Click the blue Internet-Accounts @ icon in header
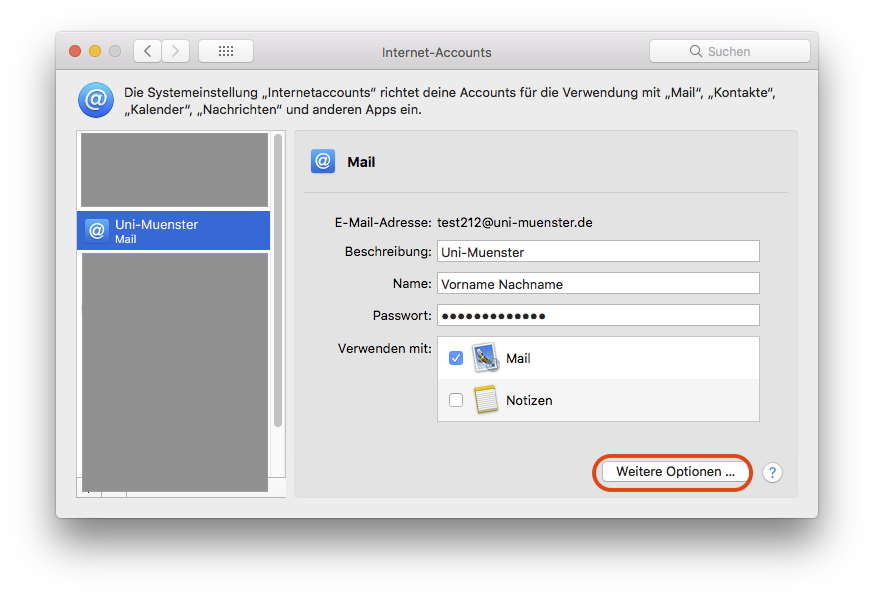874x598 pixels. click(x=95, y=100)
